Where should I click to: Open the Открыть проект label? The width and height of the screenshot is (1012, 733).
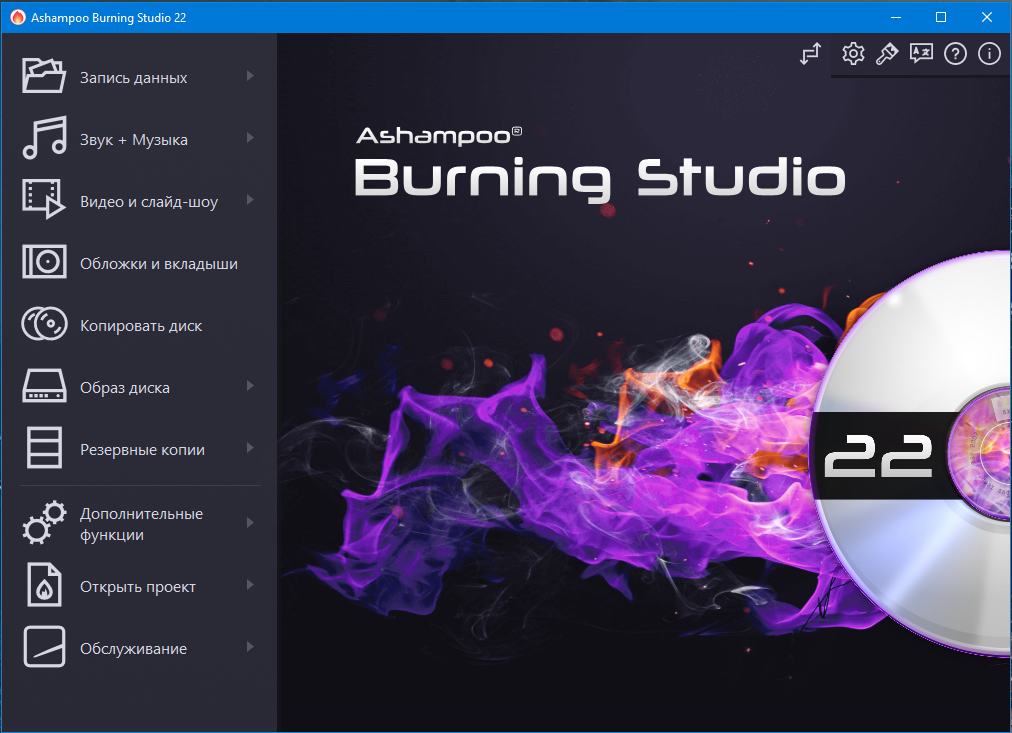coord(137,587)
